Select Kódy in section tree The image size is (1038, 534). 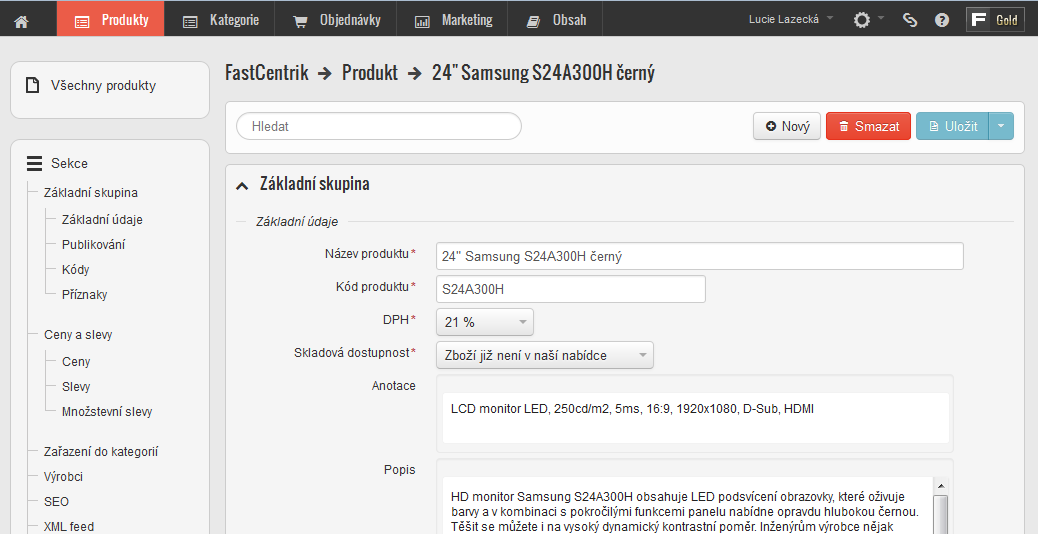pyautogui.click(x=75, y=269)
